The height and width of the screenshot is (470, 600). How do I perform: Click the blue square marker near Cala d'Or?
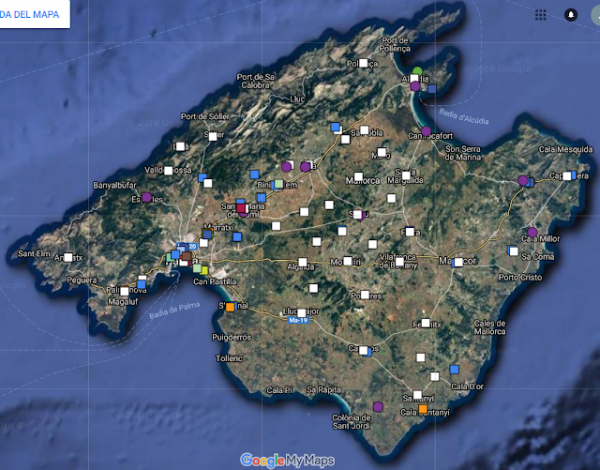pos(454,369)
